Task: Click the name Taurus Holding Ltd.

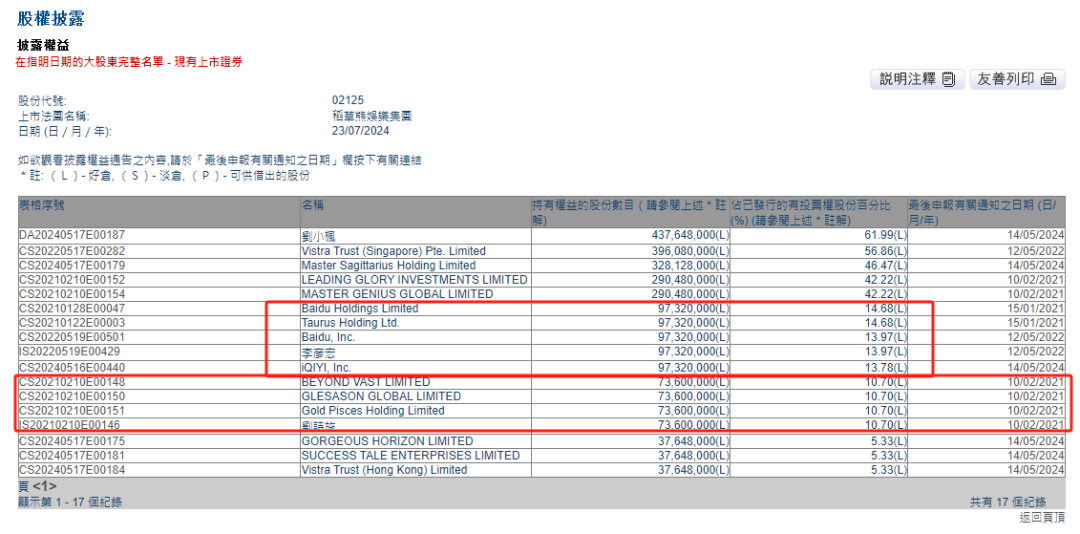Action: pyautogui.click(x=351, y=323)
